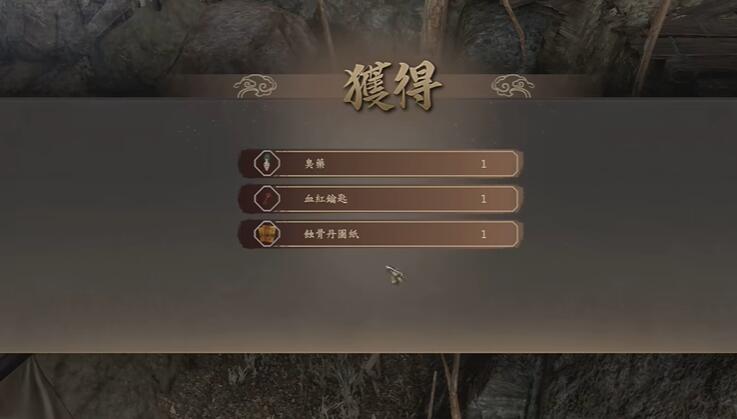Click the quantity 1 in the 血紅 row

pos(484,199)
